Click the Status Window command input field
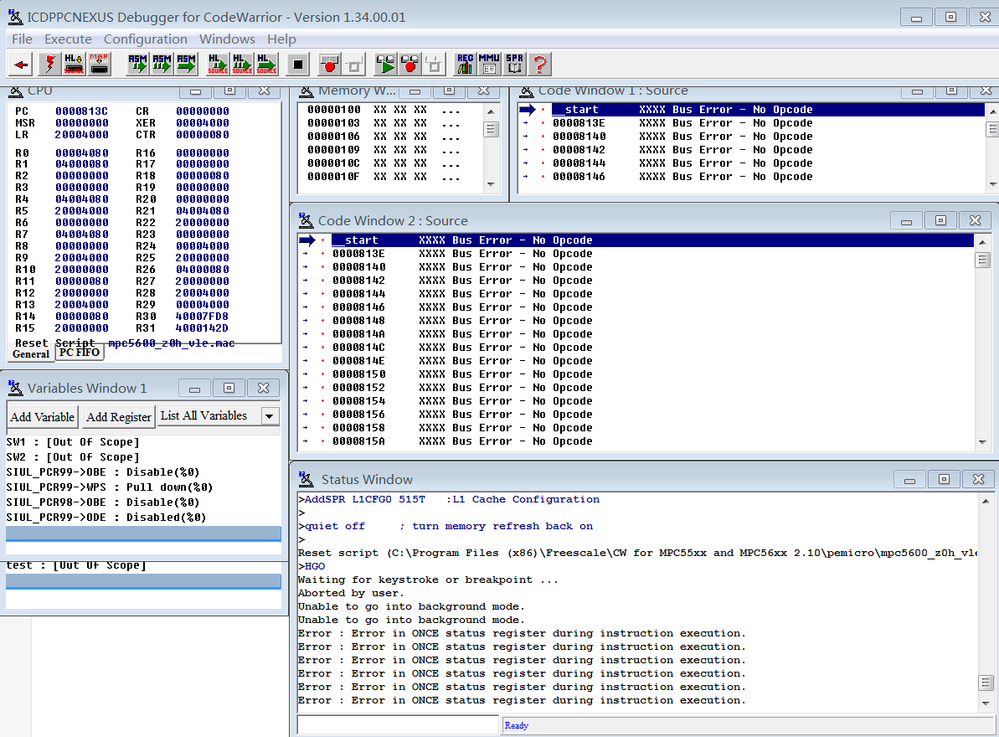The width and height of the screenshot is (999, 737). [397, 725]
